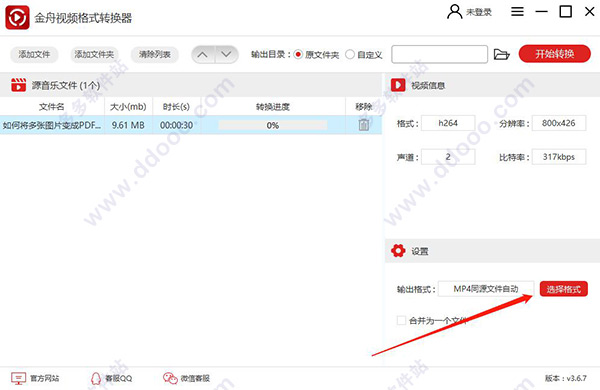
Task: Click the 添加文件夹 button
Action: point(94,54)
